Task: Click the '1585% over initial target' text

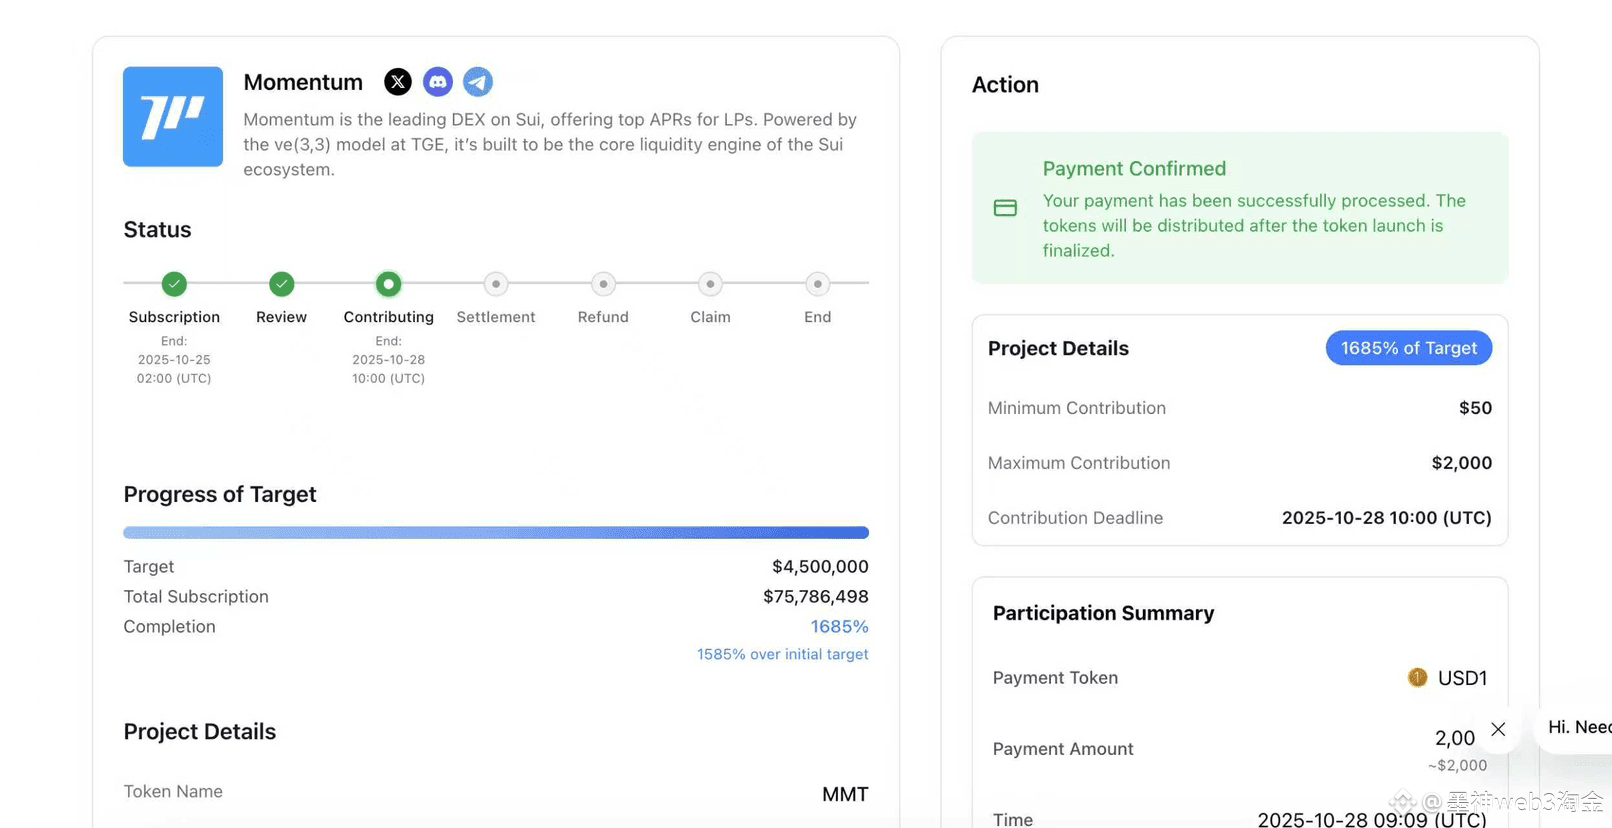Action: pos(783,654)
